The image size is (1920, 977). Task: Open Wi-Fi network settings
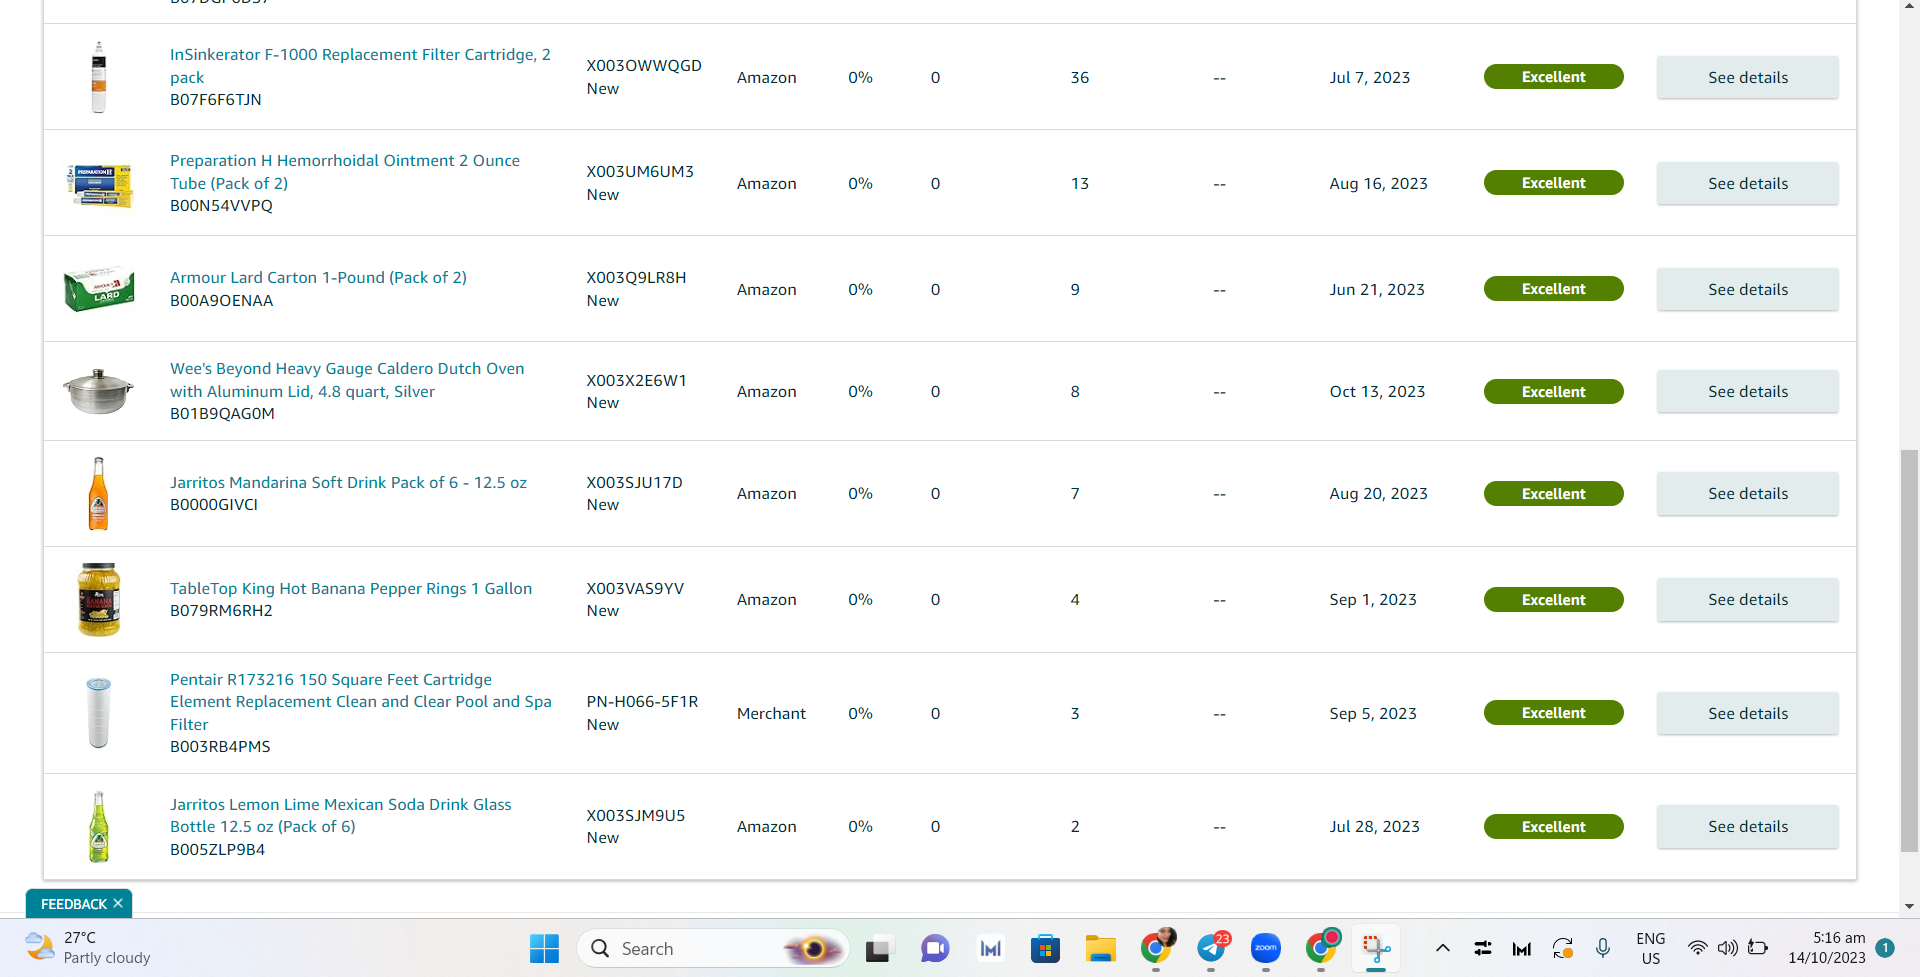[x=1697, y=948]
